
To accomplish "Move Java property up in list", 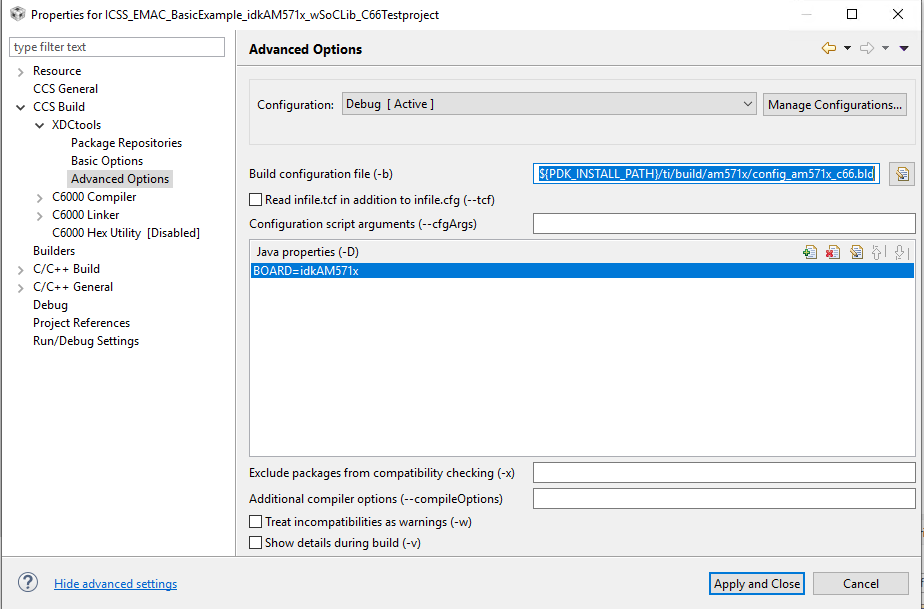I will 879,252.
